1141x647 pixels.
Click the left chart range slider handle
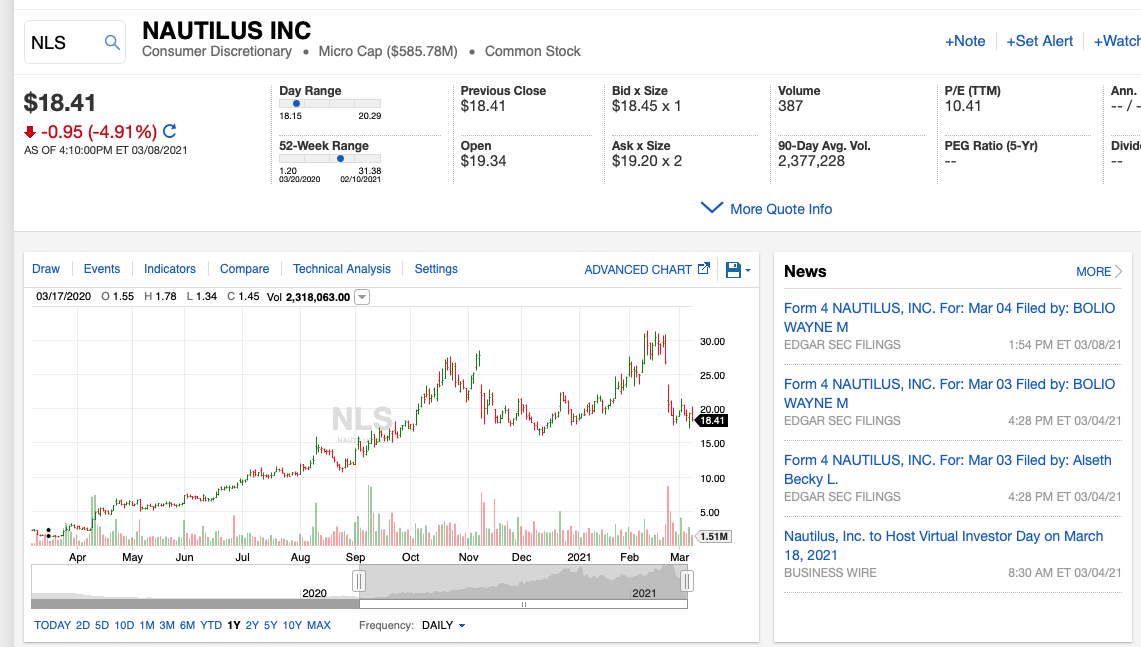click(x=359, y=581)
